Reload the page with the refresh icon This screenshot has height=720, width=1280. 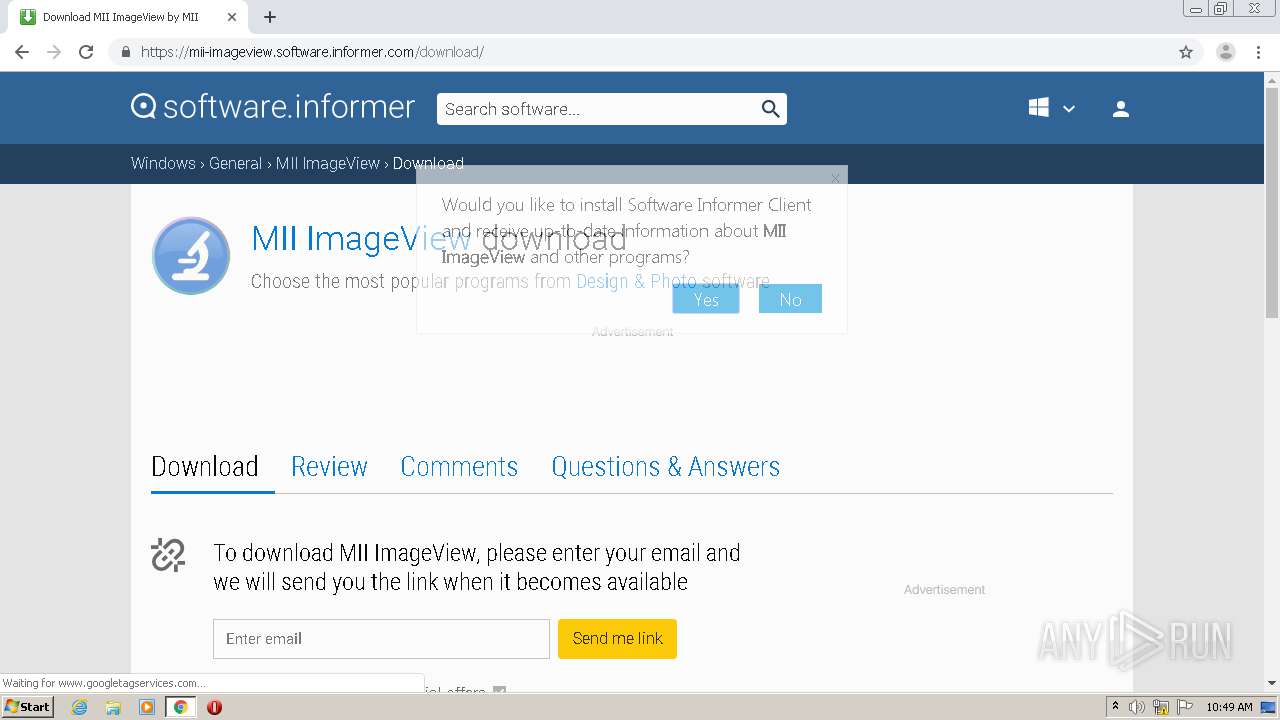click(86, 52)
